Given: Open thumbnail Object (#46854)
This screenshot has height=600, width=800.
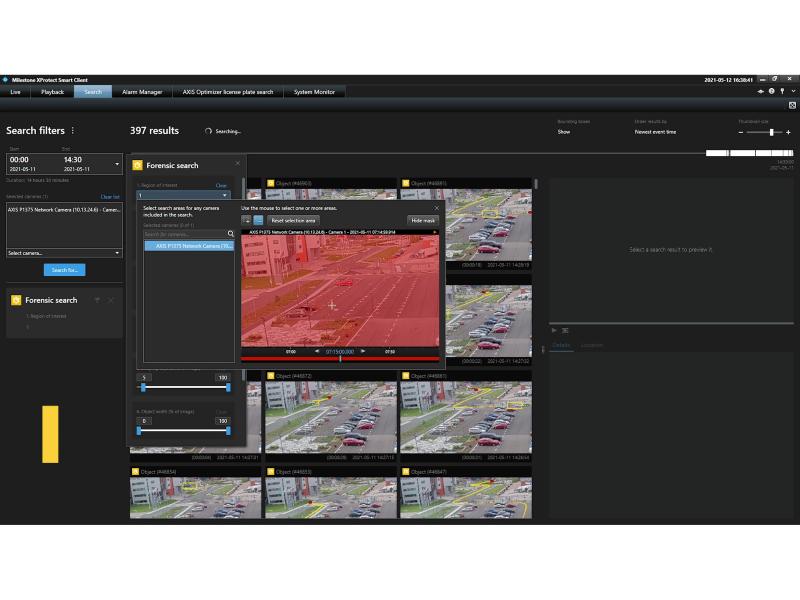Looking at the screenshot, I should coord(195,493).
